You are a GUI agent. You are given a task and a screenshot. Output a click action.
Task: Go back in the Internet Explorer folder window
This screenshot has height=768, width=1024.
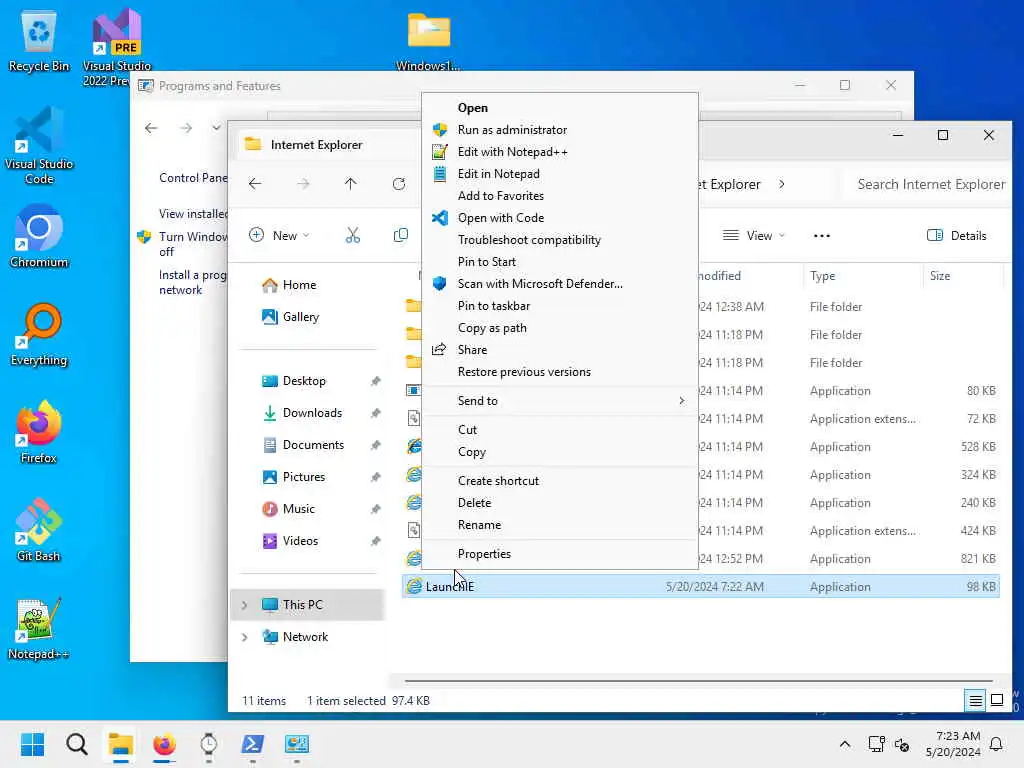coord(255,184)
